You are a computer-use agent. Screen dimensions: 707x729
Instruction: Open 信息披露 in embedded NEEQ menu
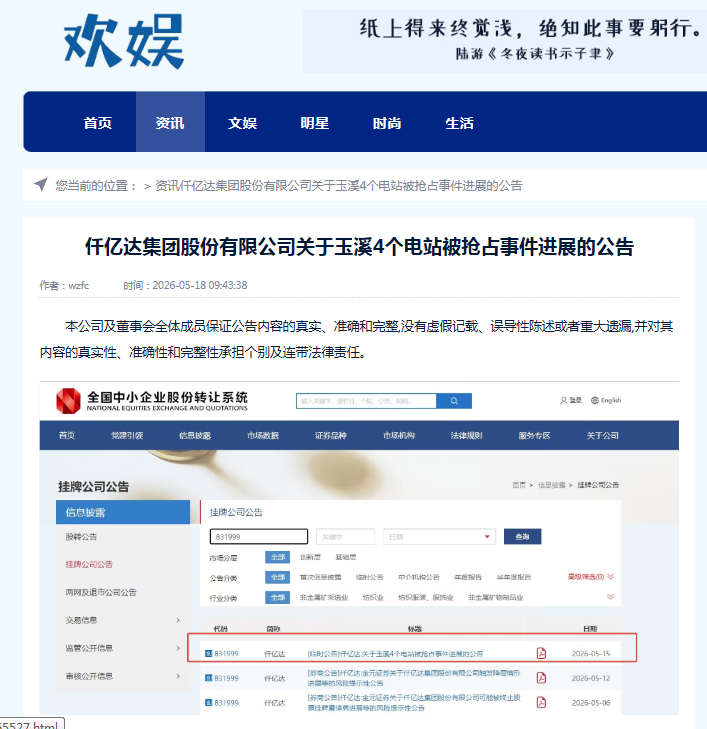tap(195, 436)
